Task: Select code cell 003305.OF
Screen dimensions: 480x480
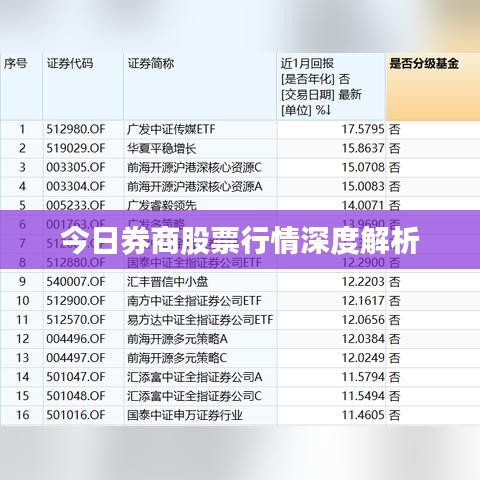Action: pyautogui.click(x=76, y=167)
